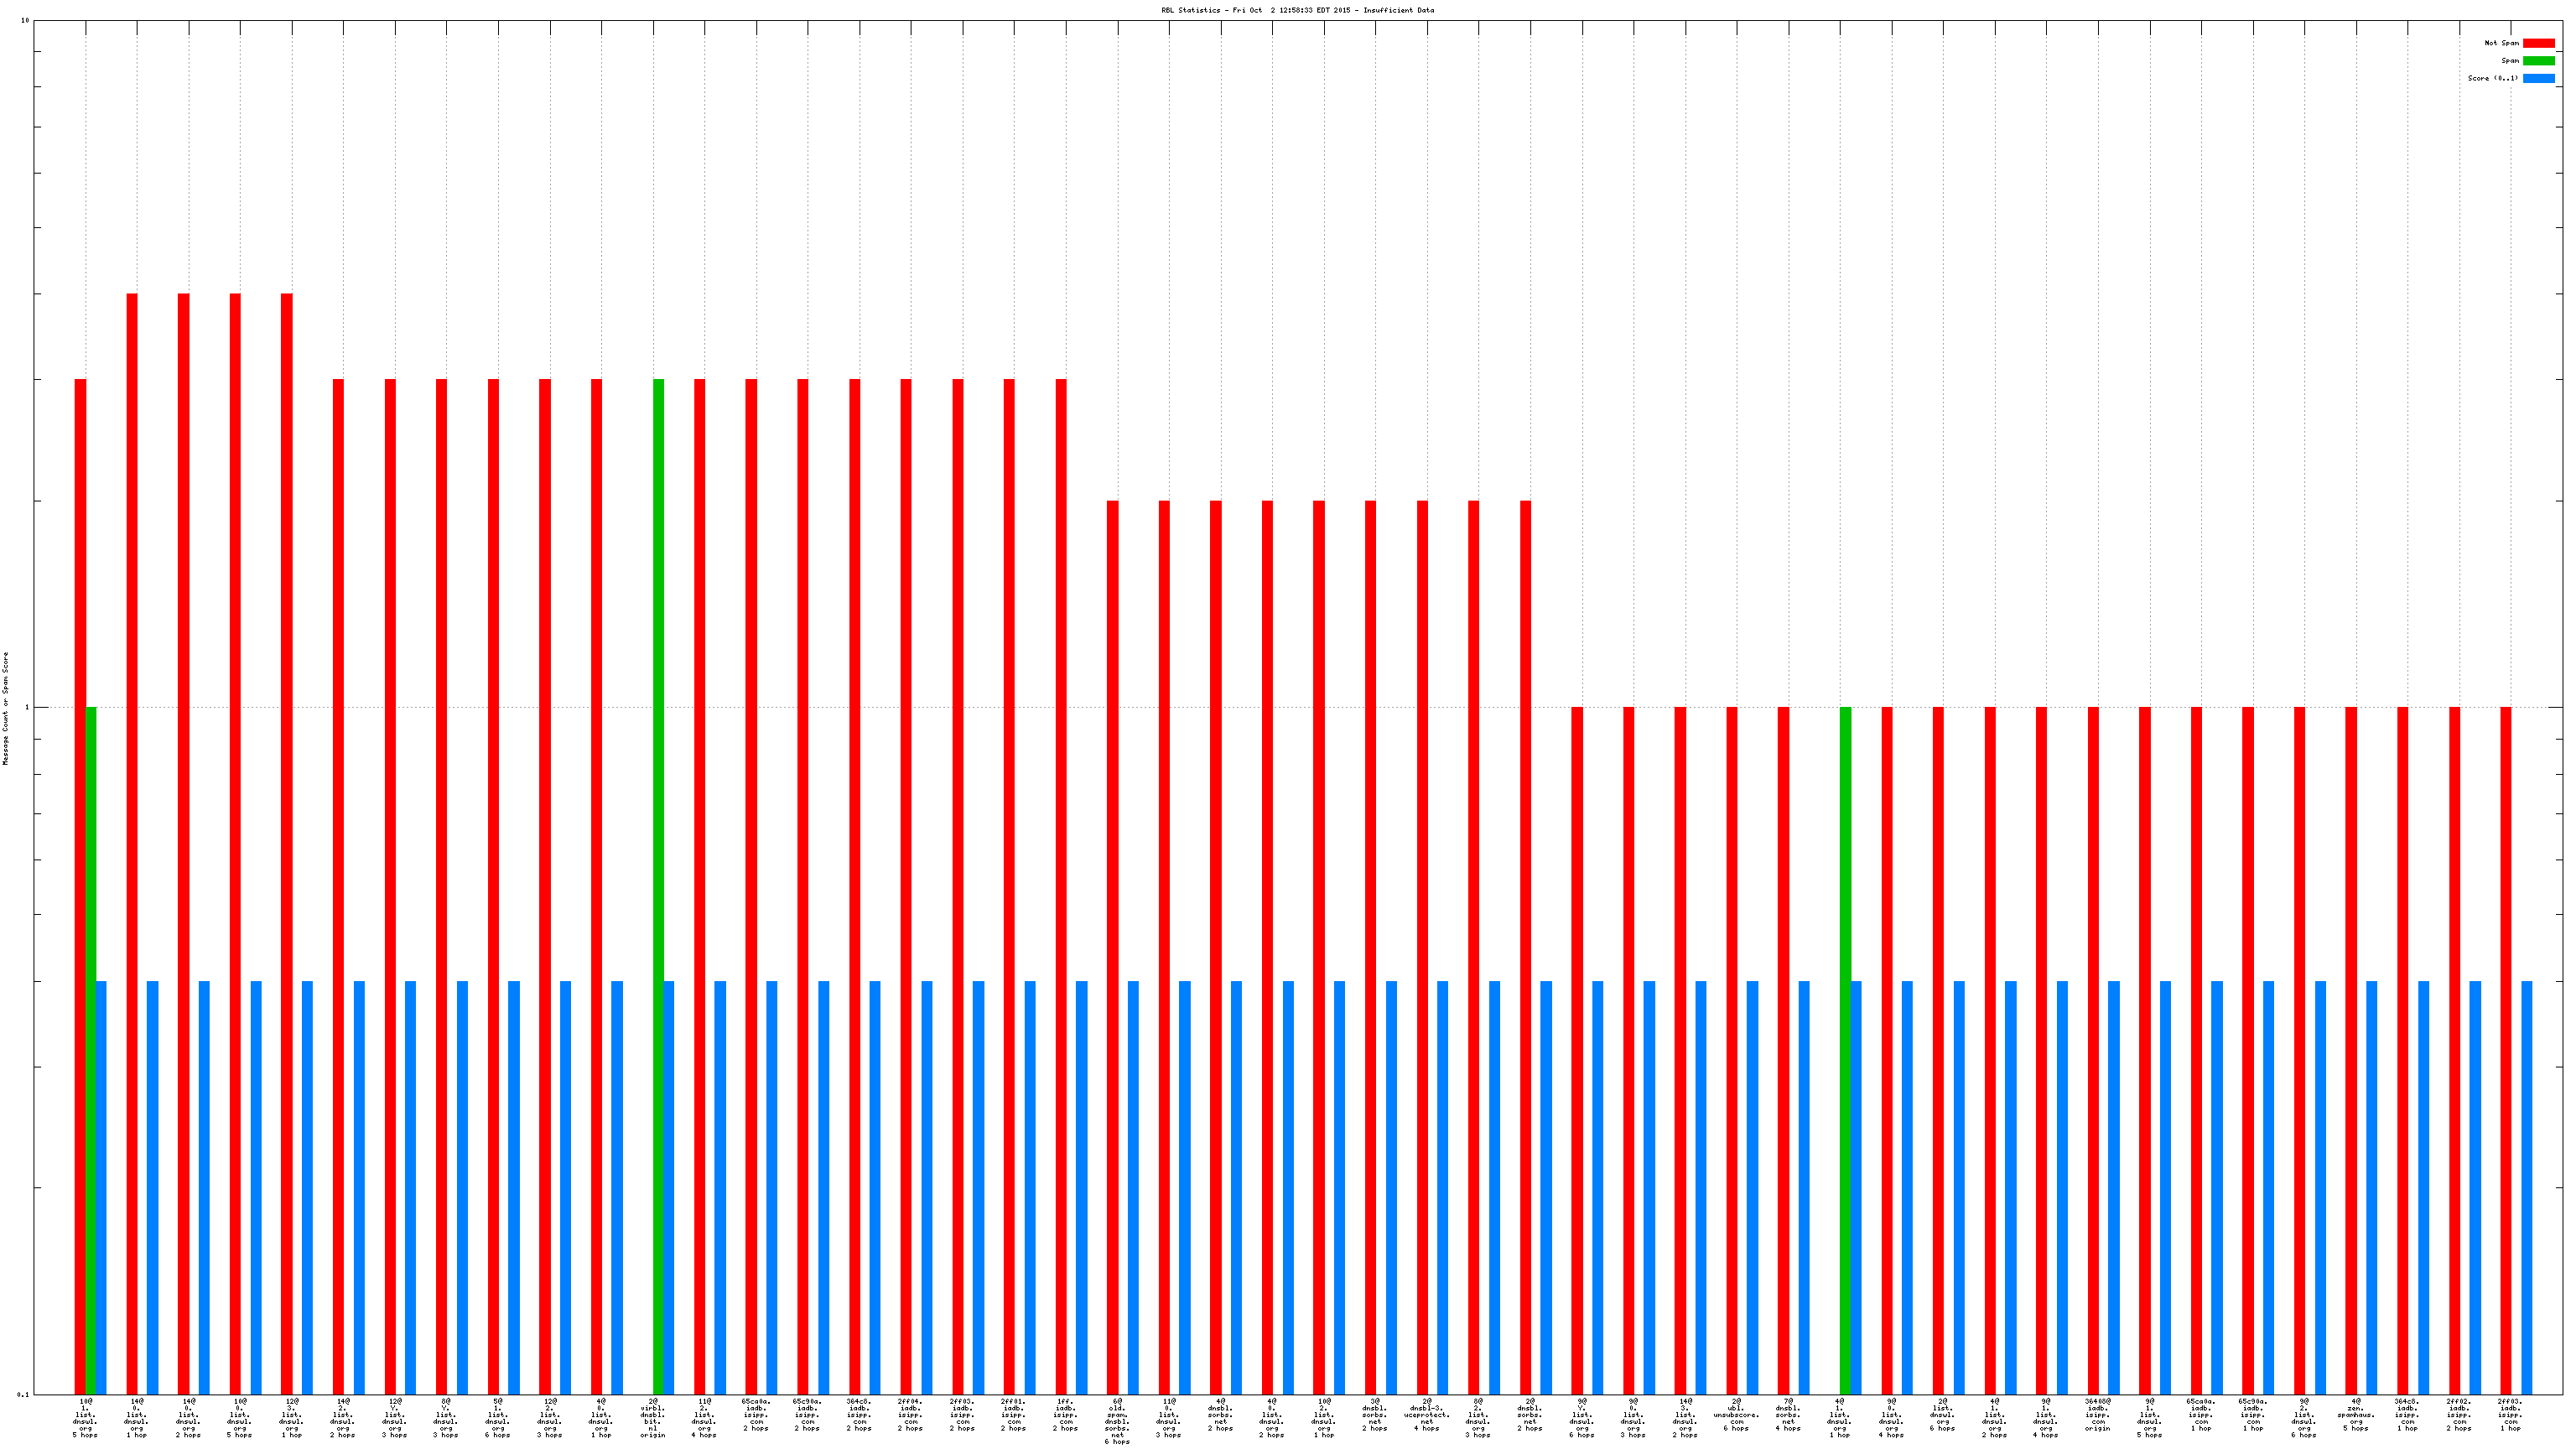Click the y-axis tick label 10

point(25,21)
